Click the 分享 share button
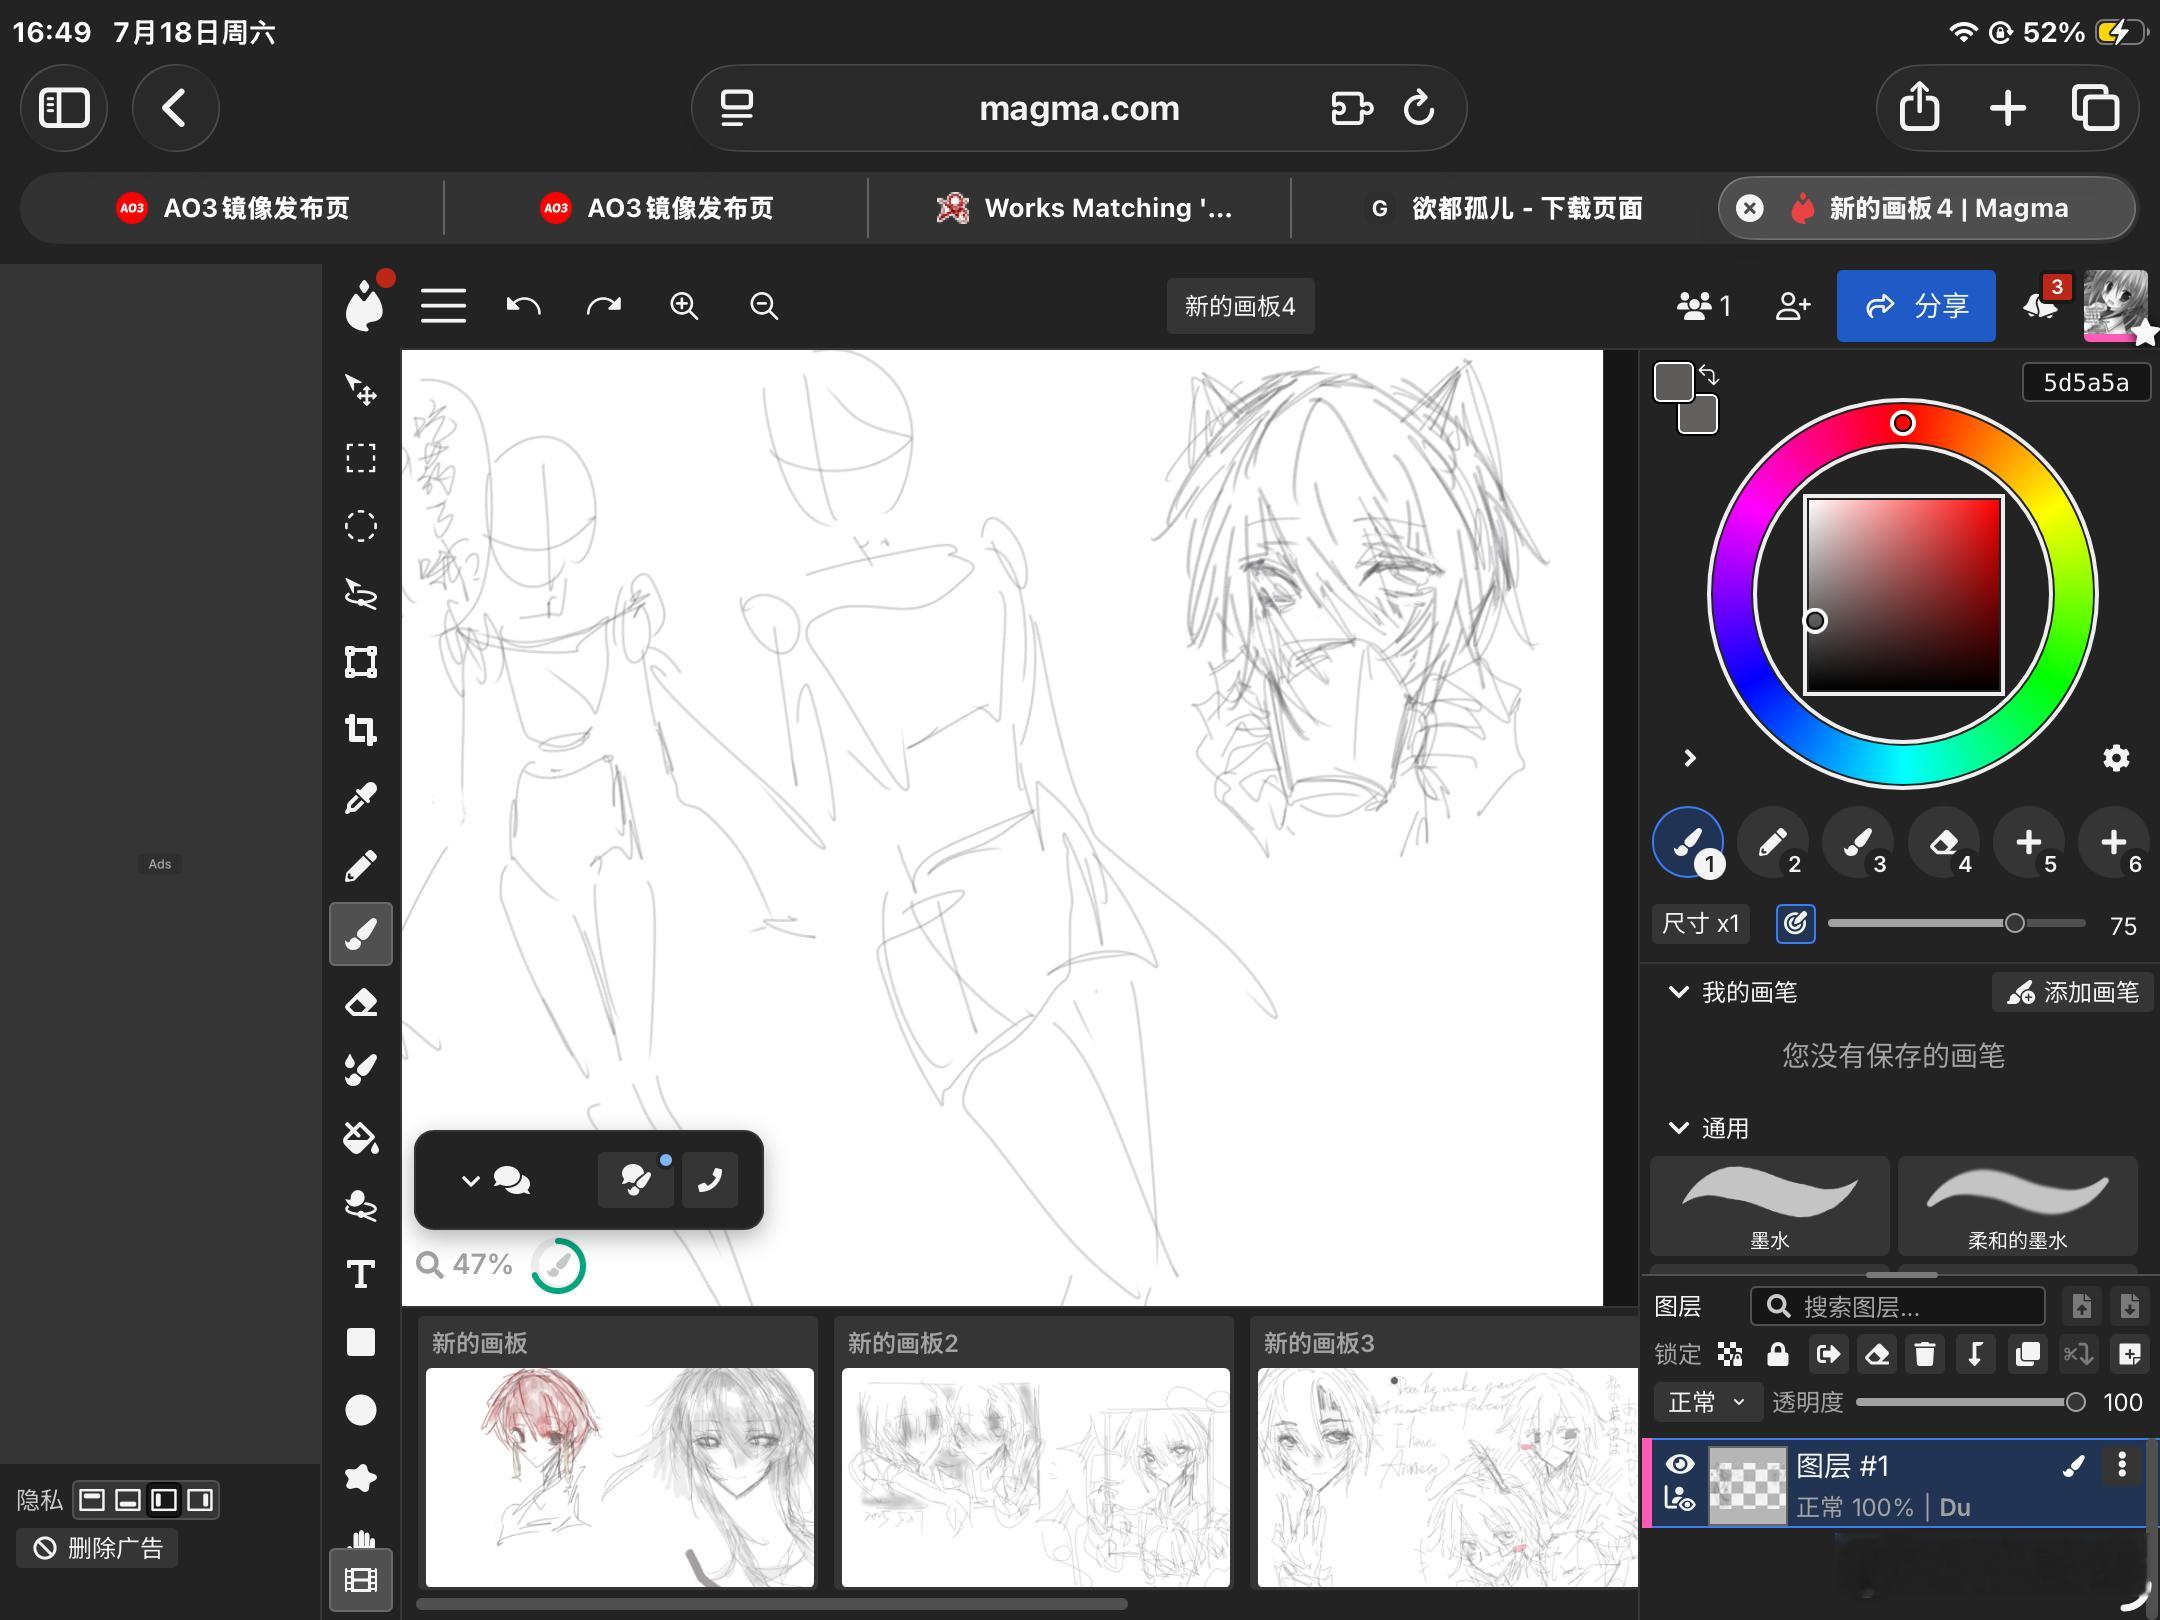Viewport: 2160px width, 1620px height. (x=1916, y=306)
